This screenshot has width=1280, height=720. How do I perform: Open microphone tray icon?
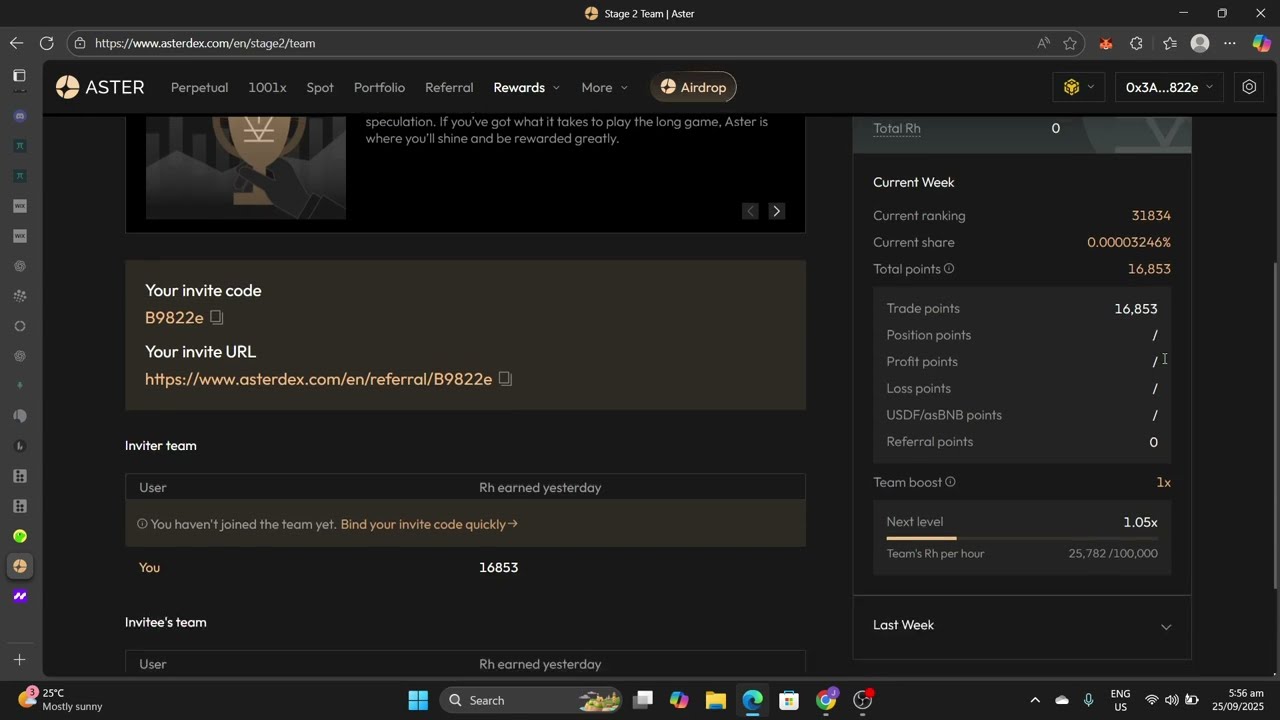tap(1089, 700)
